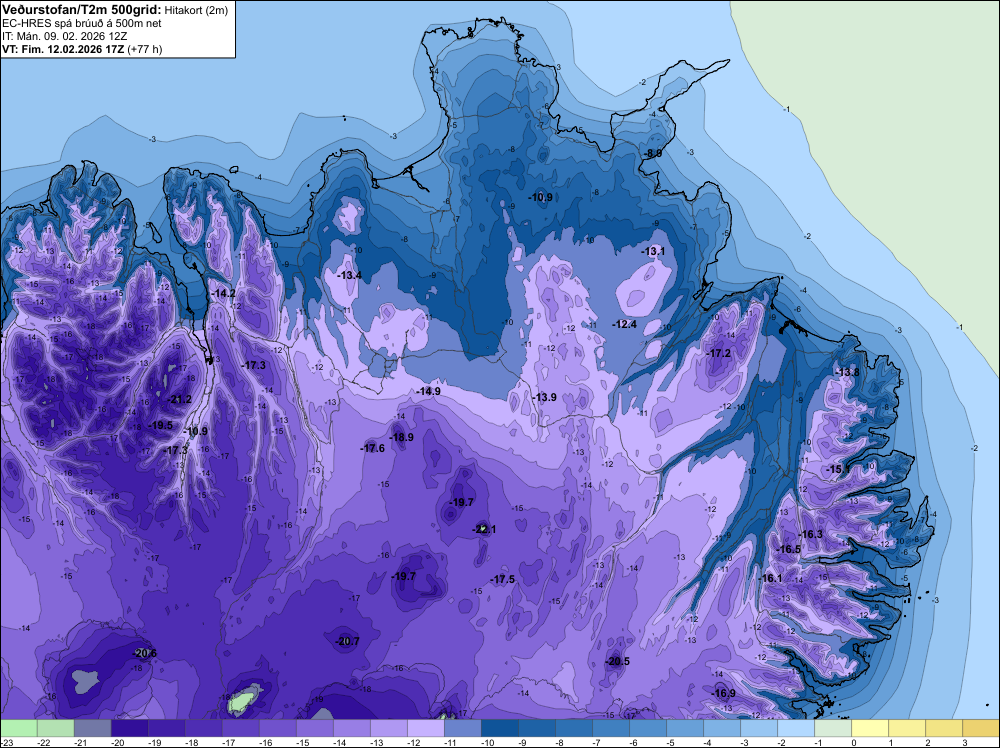Click the -20.5 temperature value
The image size is (1000, 748).
click(x=617, y=661)
